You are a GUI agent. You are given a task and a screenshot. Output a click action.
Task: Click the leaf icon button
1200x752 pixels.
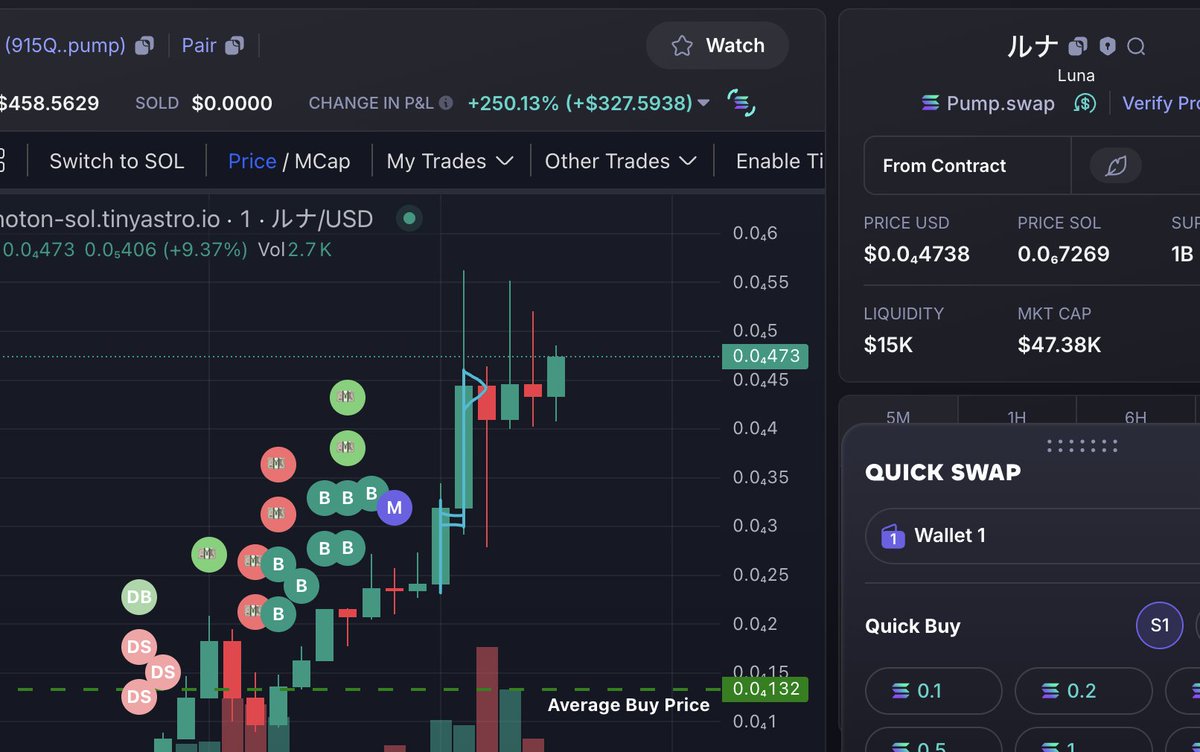click(1116, 166)
